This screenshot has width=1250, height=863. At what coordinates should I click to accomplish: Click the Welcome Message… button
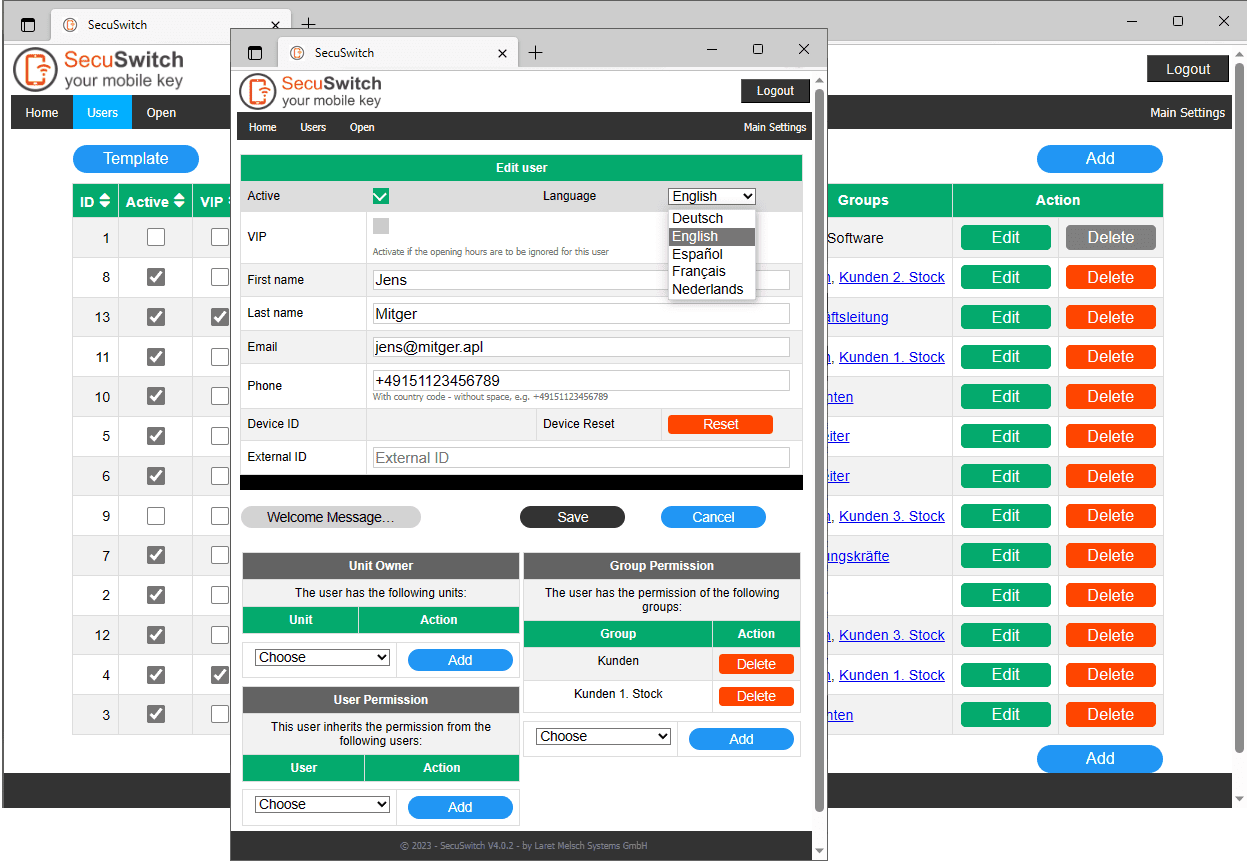[x=331, y=517]
